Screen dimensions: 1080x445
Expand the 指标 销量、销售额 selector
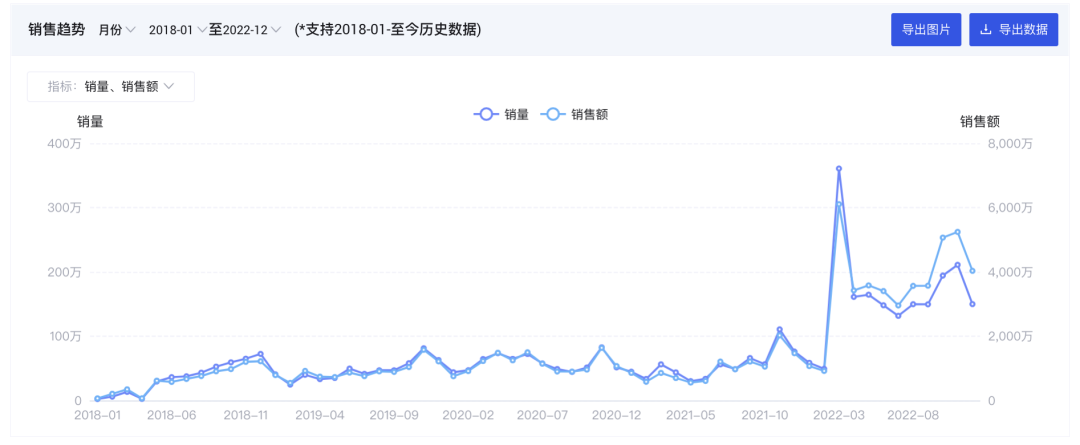pyautogui.click(x=111, y=87)
